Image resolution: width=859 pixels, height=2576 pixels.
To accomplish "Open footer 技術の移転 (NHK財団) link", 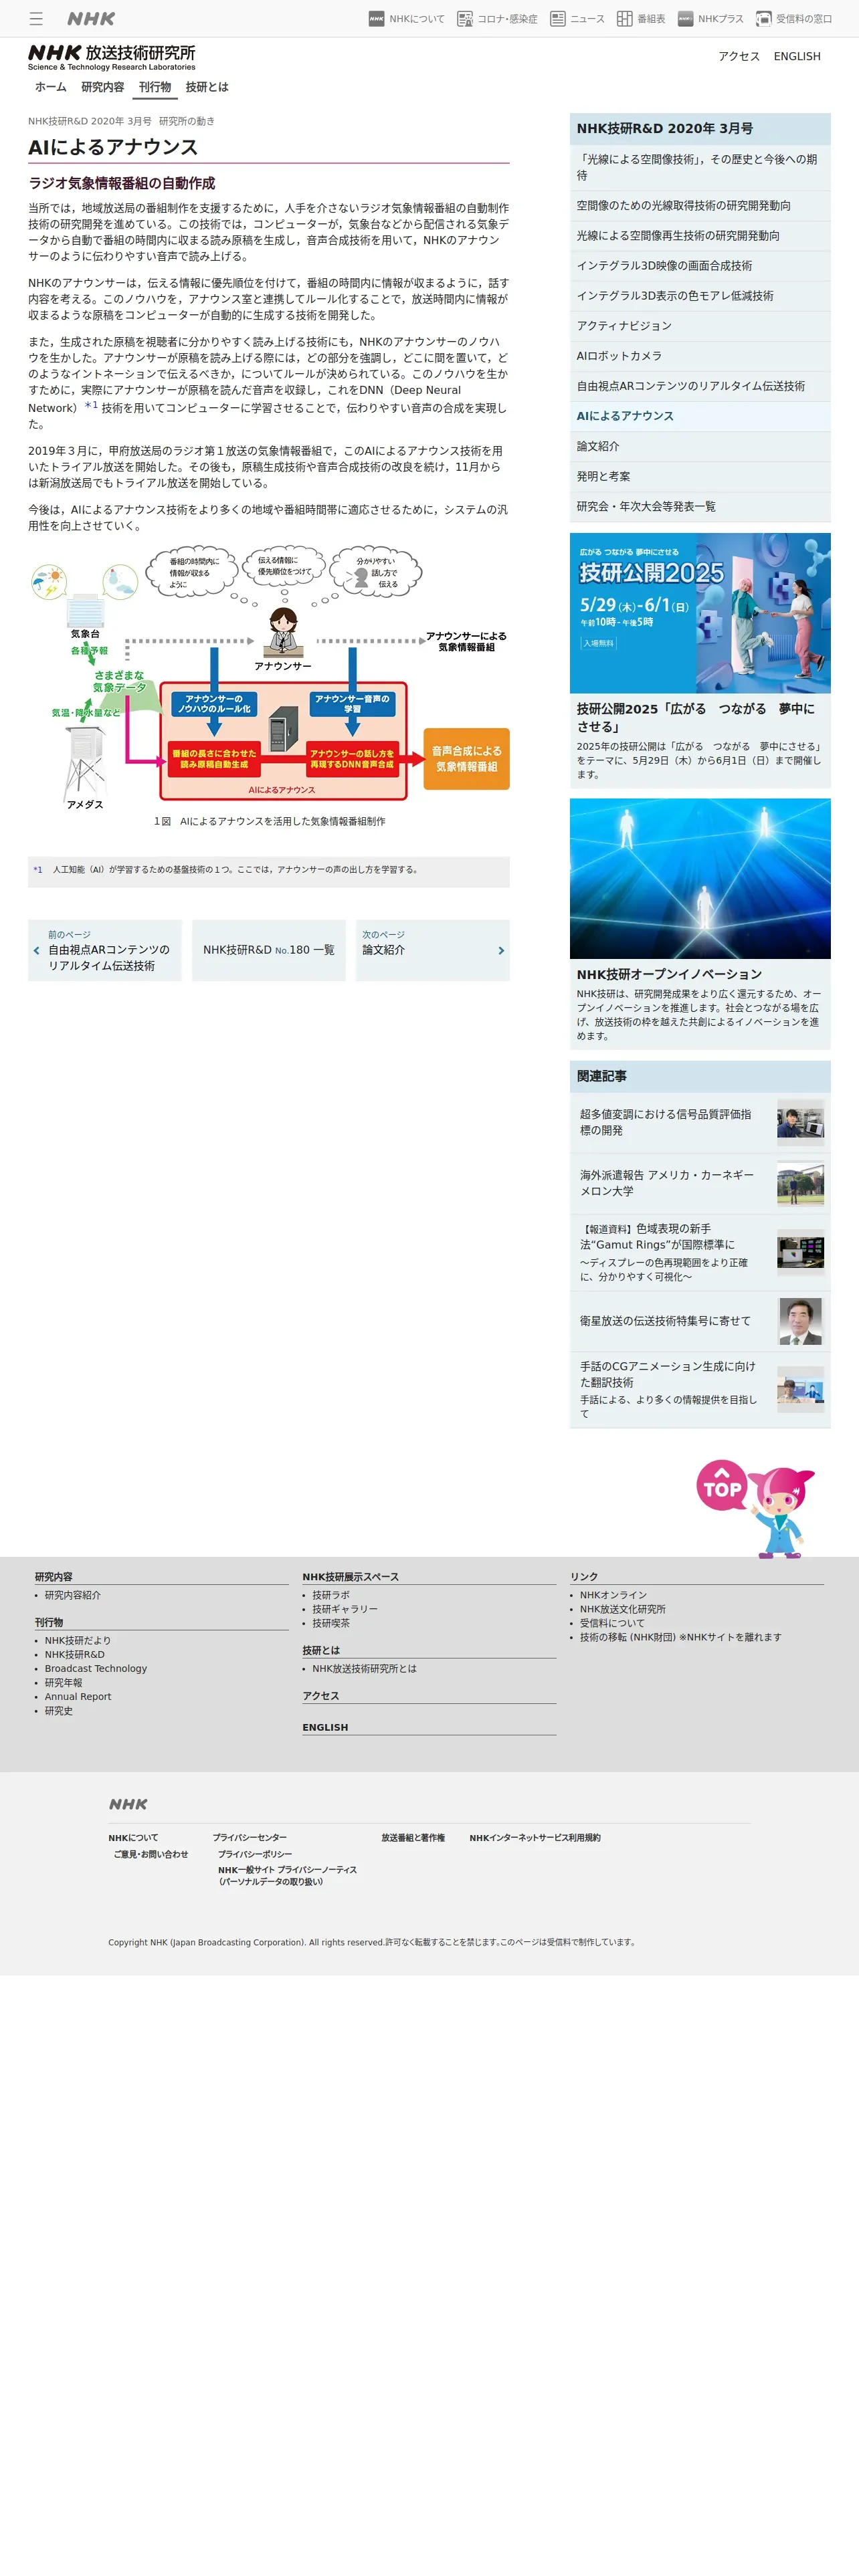I will 680,1637.
